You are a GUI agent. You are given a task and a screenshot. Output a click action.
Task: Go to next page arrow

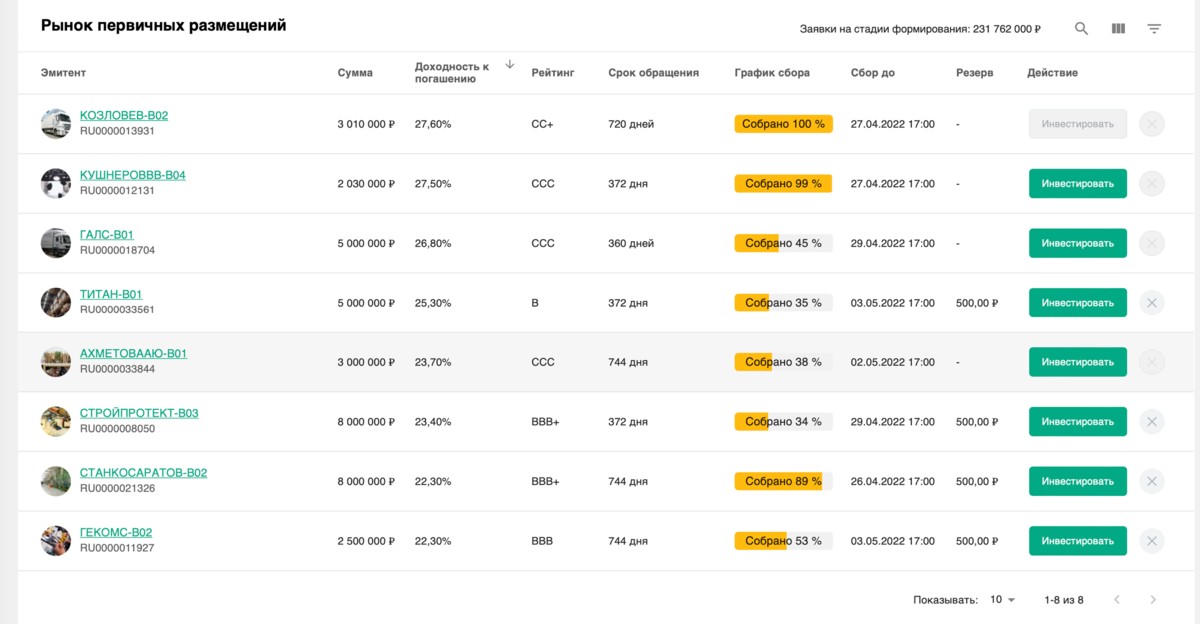point(1153,600)
